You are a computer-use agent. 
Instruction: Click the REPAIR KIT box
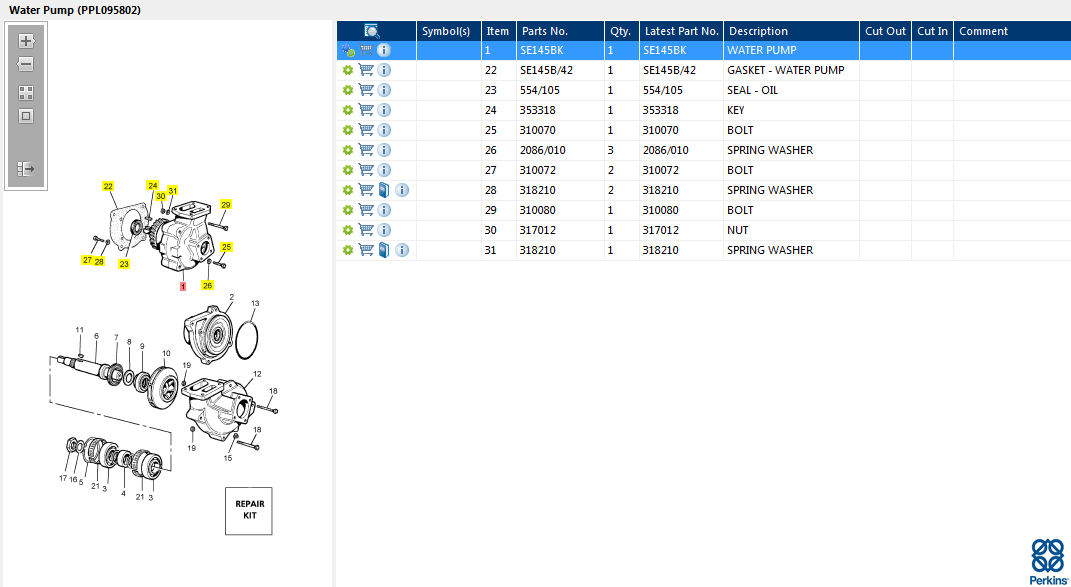pos(249,510)
